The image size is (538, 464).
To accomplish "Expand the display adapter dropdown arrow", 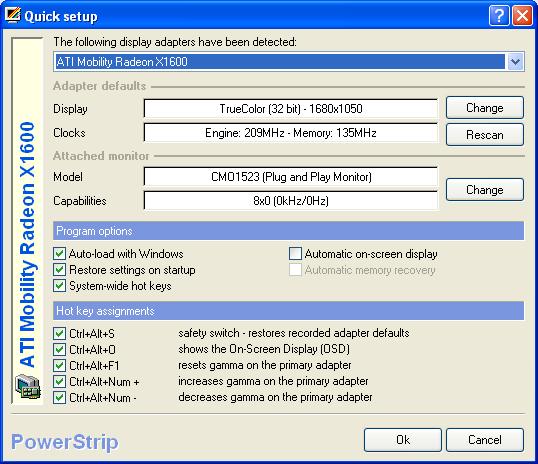I will click(515, 62).
